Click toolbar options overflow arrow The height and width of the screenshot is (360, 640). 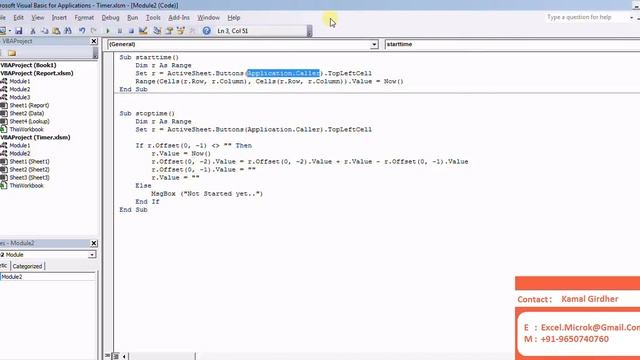click(x=309, y=31)
